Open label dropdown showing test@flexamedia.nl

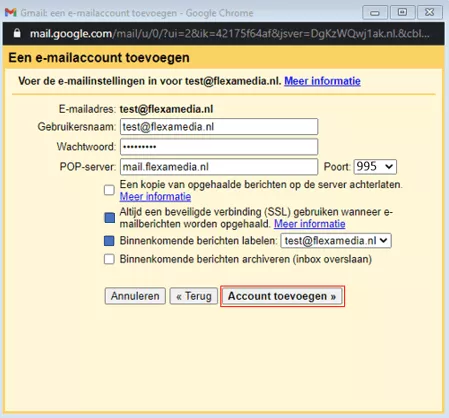pyautogui.click(x=336, y=241)
